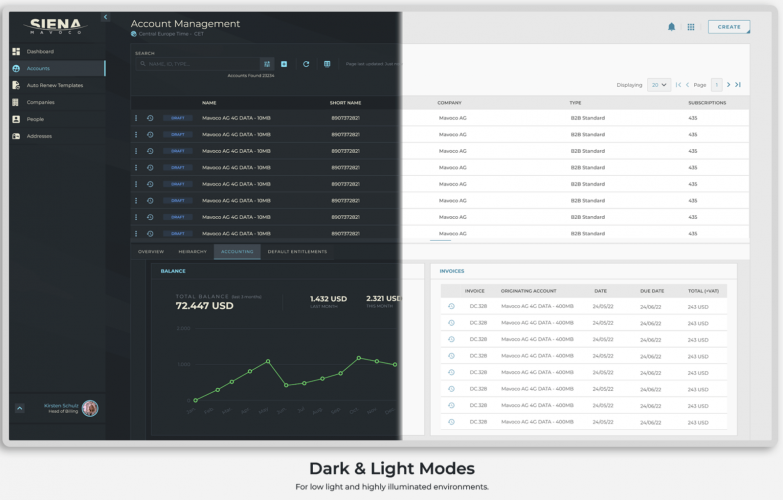Screen dimensions: 783x500
Task: Sort invoices by ORIGINATING ACCOUNT header
Action: click(x=528, y=291)
